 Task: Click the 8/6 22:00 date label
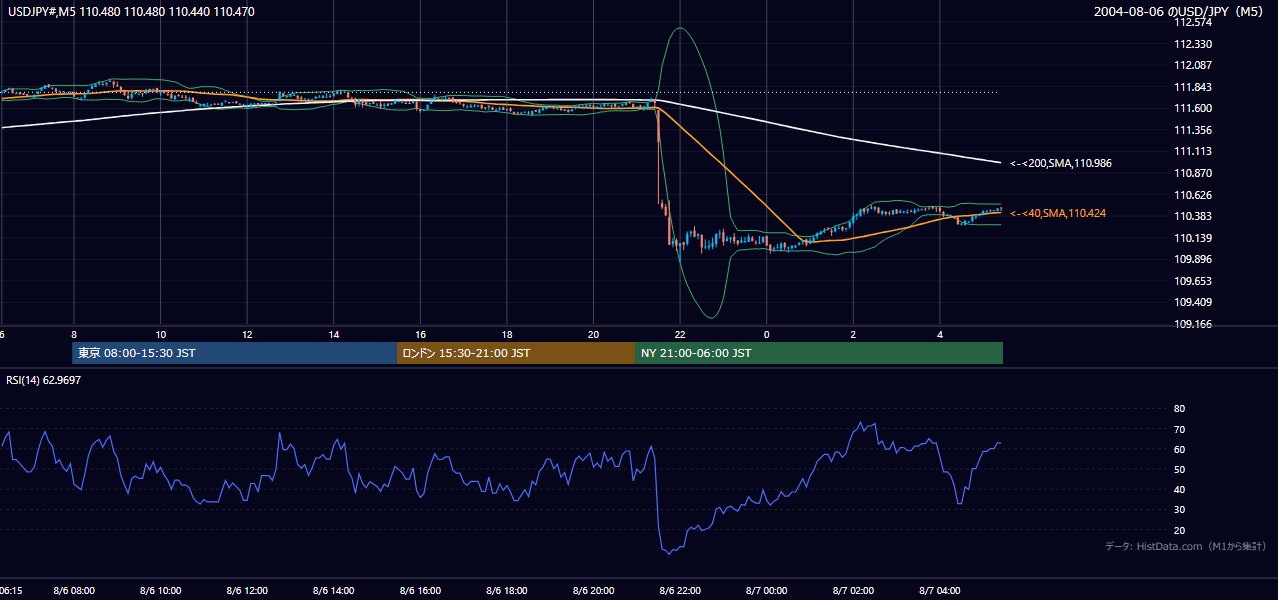pyautogui.click(x=680, y=591)
